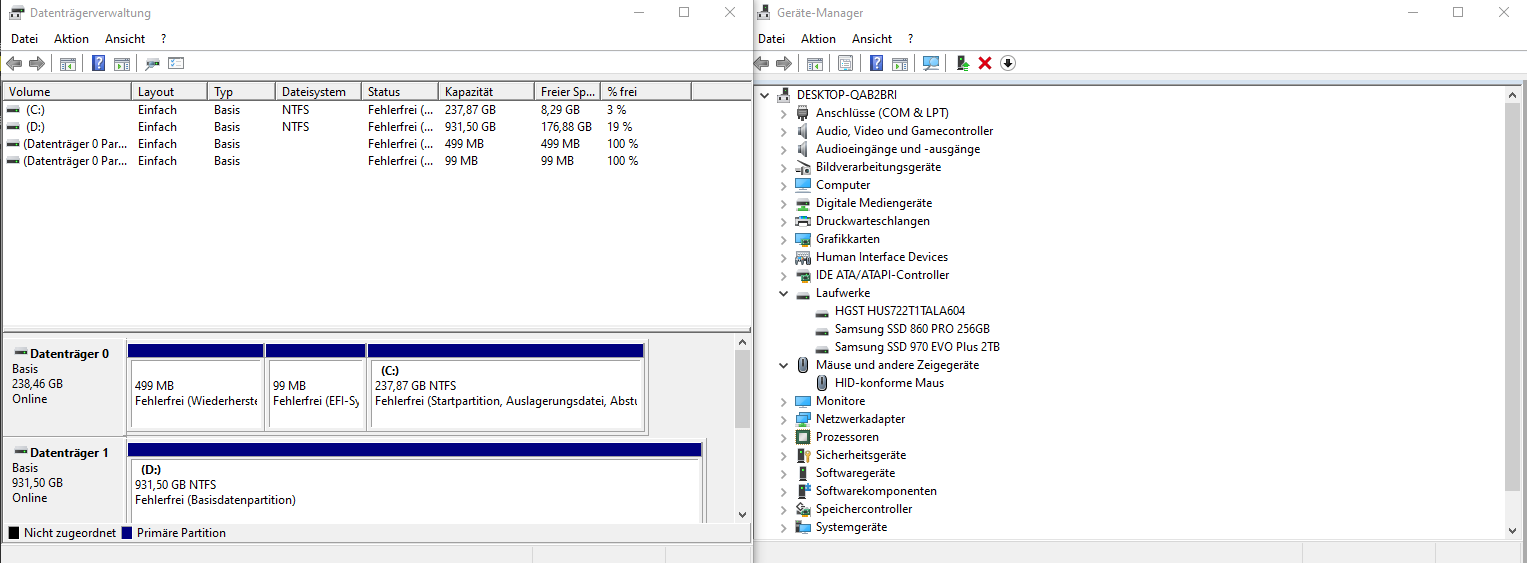Open help icon in Datenträgerverwaltung toolbar
1527x563 pixels.
(98, 63)
